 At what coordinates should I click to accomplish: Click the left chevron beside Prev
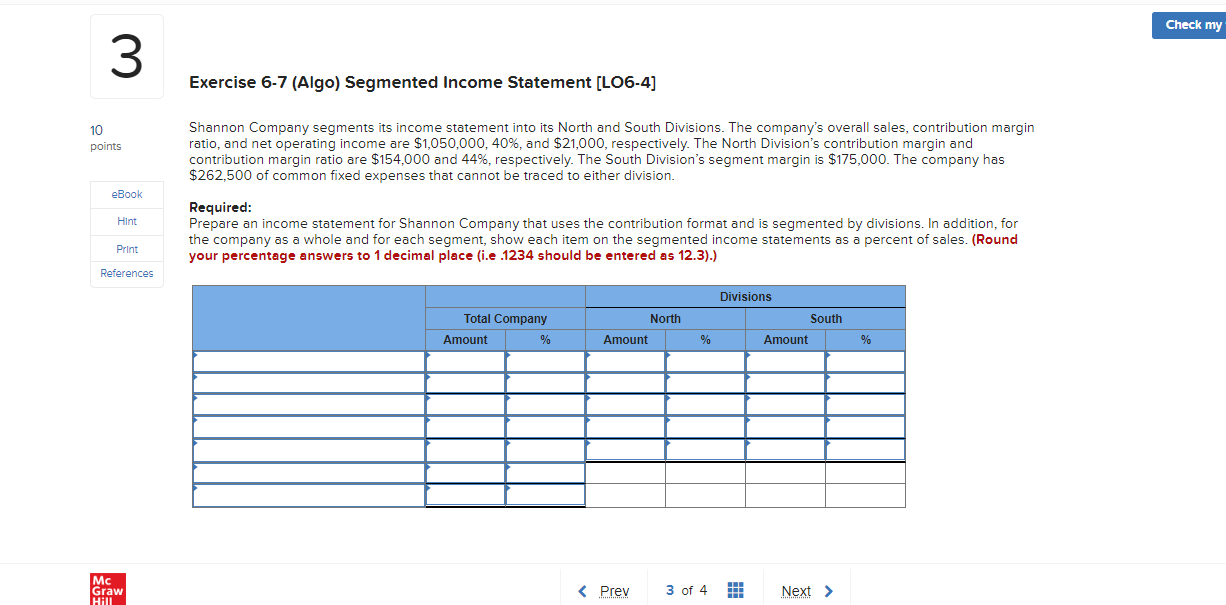click(x=583, y=591)
